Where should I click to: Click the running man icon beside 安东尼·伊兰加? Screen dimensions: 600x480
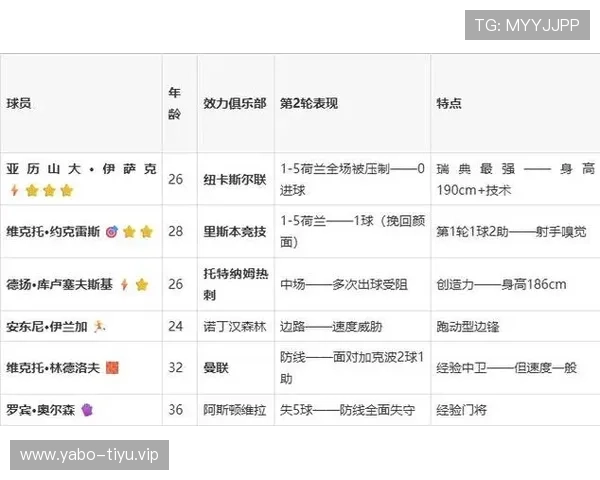coord(99,327)
